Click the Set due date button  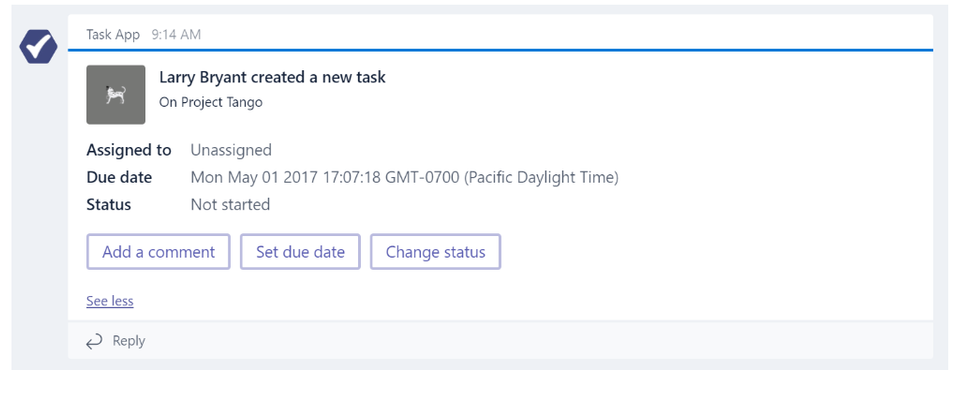(x=300, y=252)
